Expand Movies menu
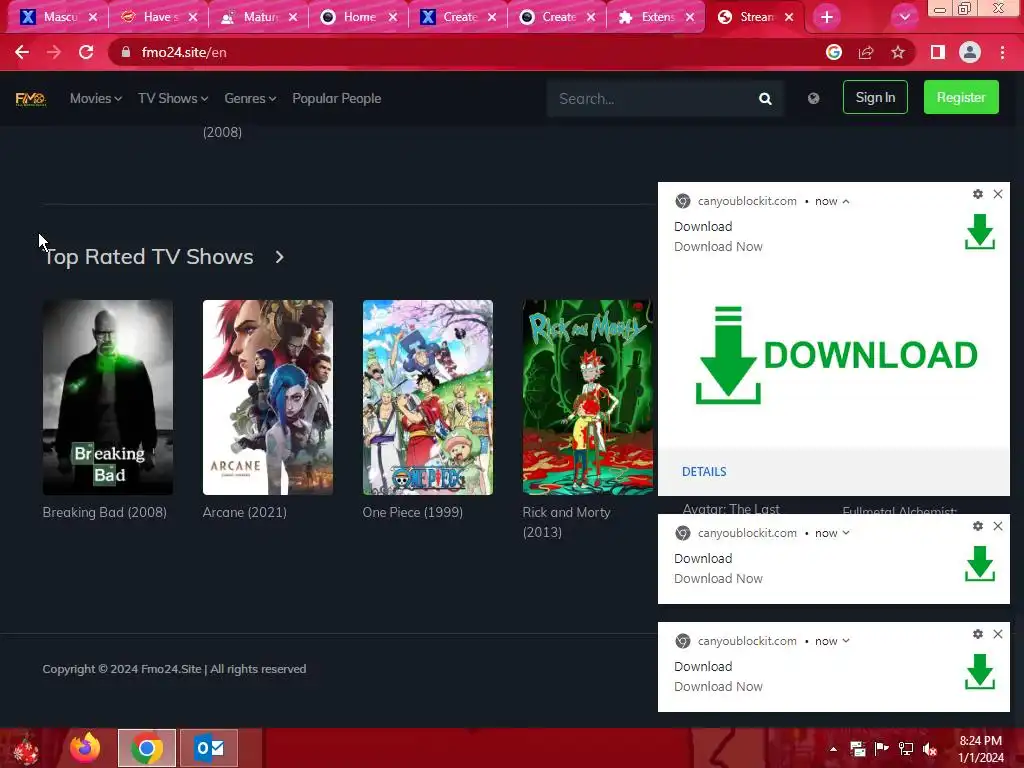Image resolution: width=1024 pixels, height=768 pixels. [95, 99]
